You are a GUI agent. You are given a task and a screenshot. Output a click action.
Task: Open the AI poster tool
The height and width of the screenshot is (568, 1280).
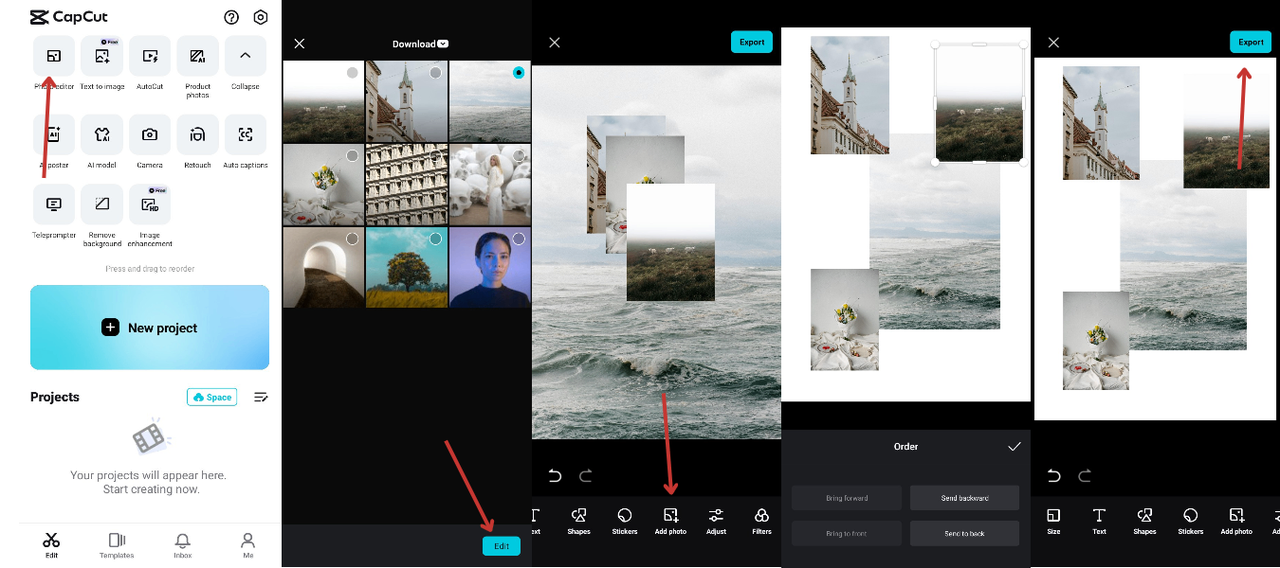pos(54,134)
